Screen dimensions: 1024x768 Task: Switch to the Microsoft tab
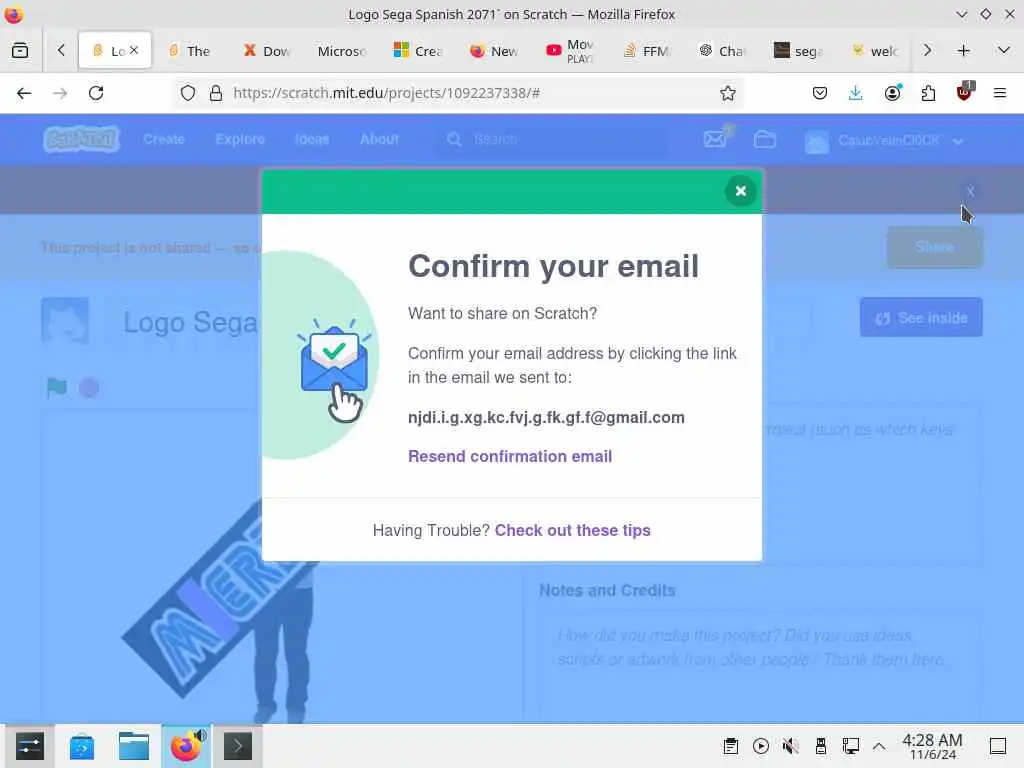click(342, 50)
